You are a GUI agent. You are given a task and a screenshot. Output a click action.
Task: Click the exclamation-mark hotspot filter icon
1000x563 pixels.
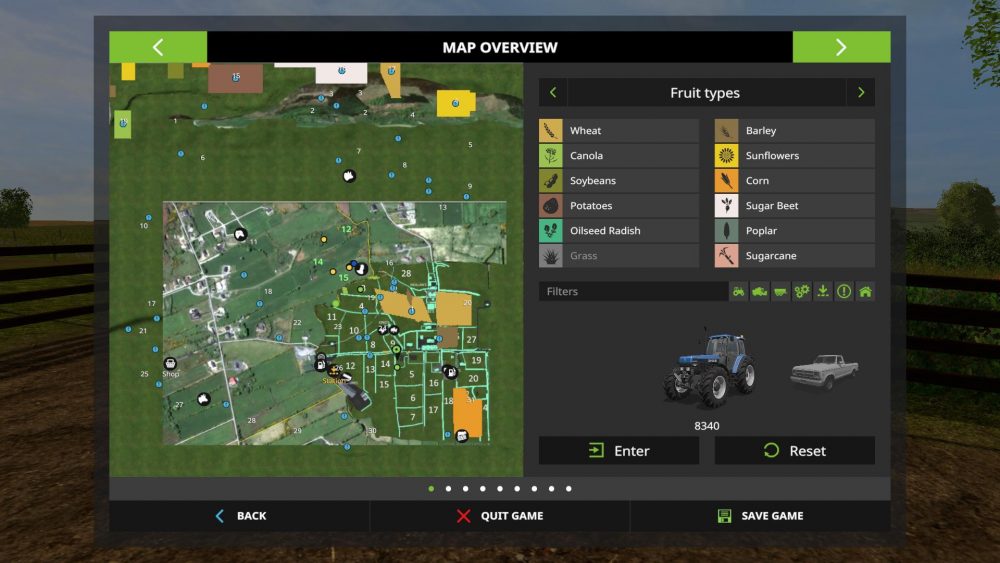point(844,291)
